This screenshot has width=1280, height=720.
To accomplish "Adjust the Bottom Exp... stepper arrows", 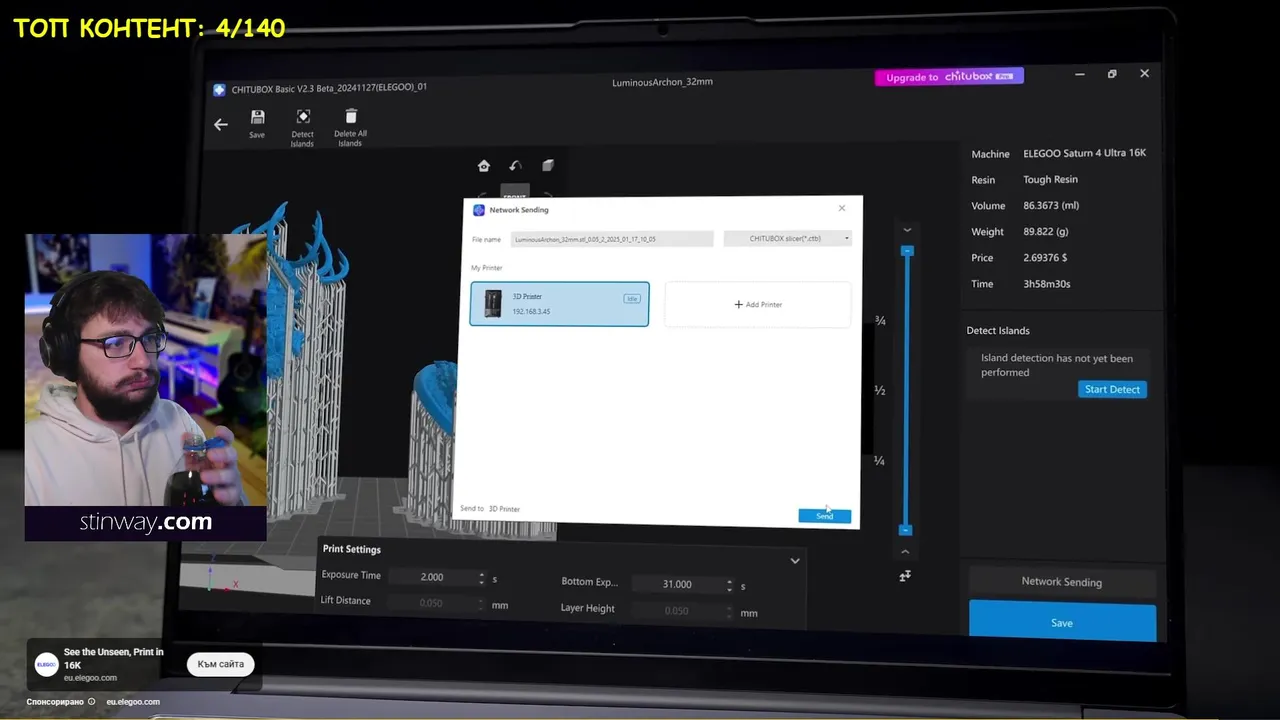I will pos(730,585).
